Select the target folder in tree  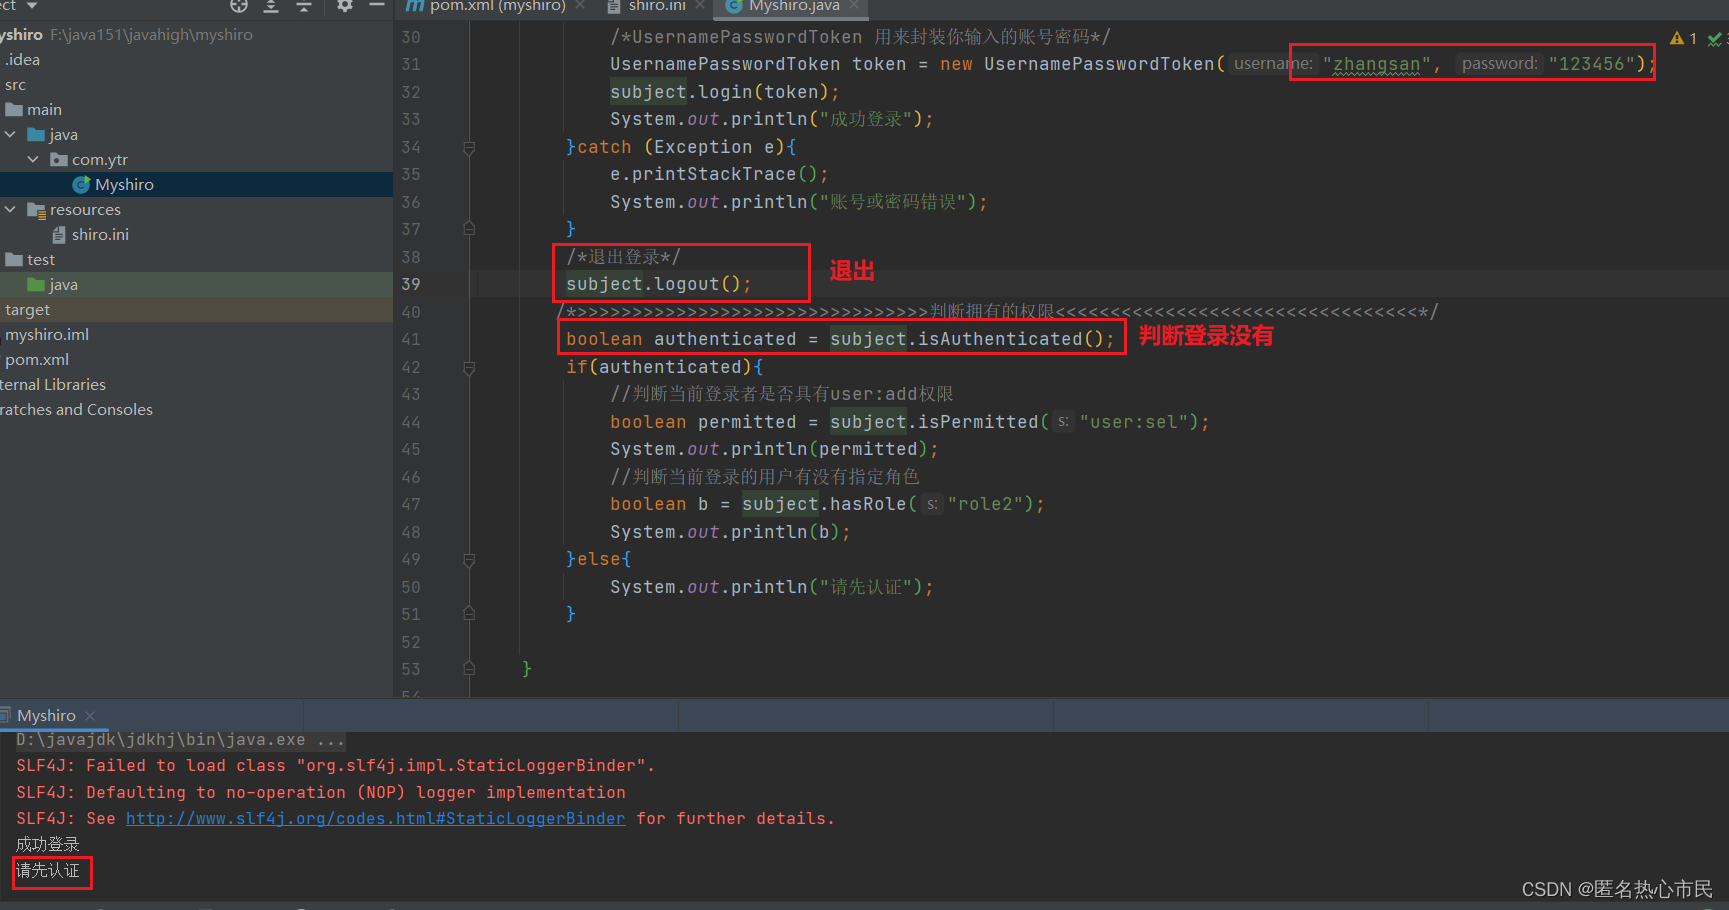(27, 310)
